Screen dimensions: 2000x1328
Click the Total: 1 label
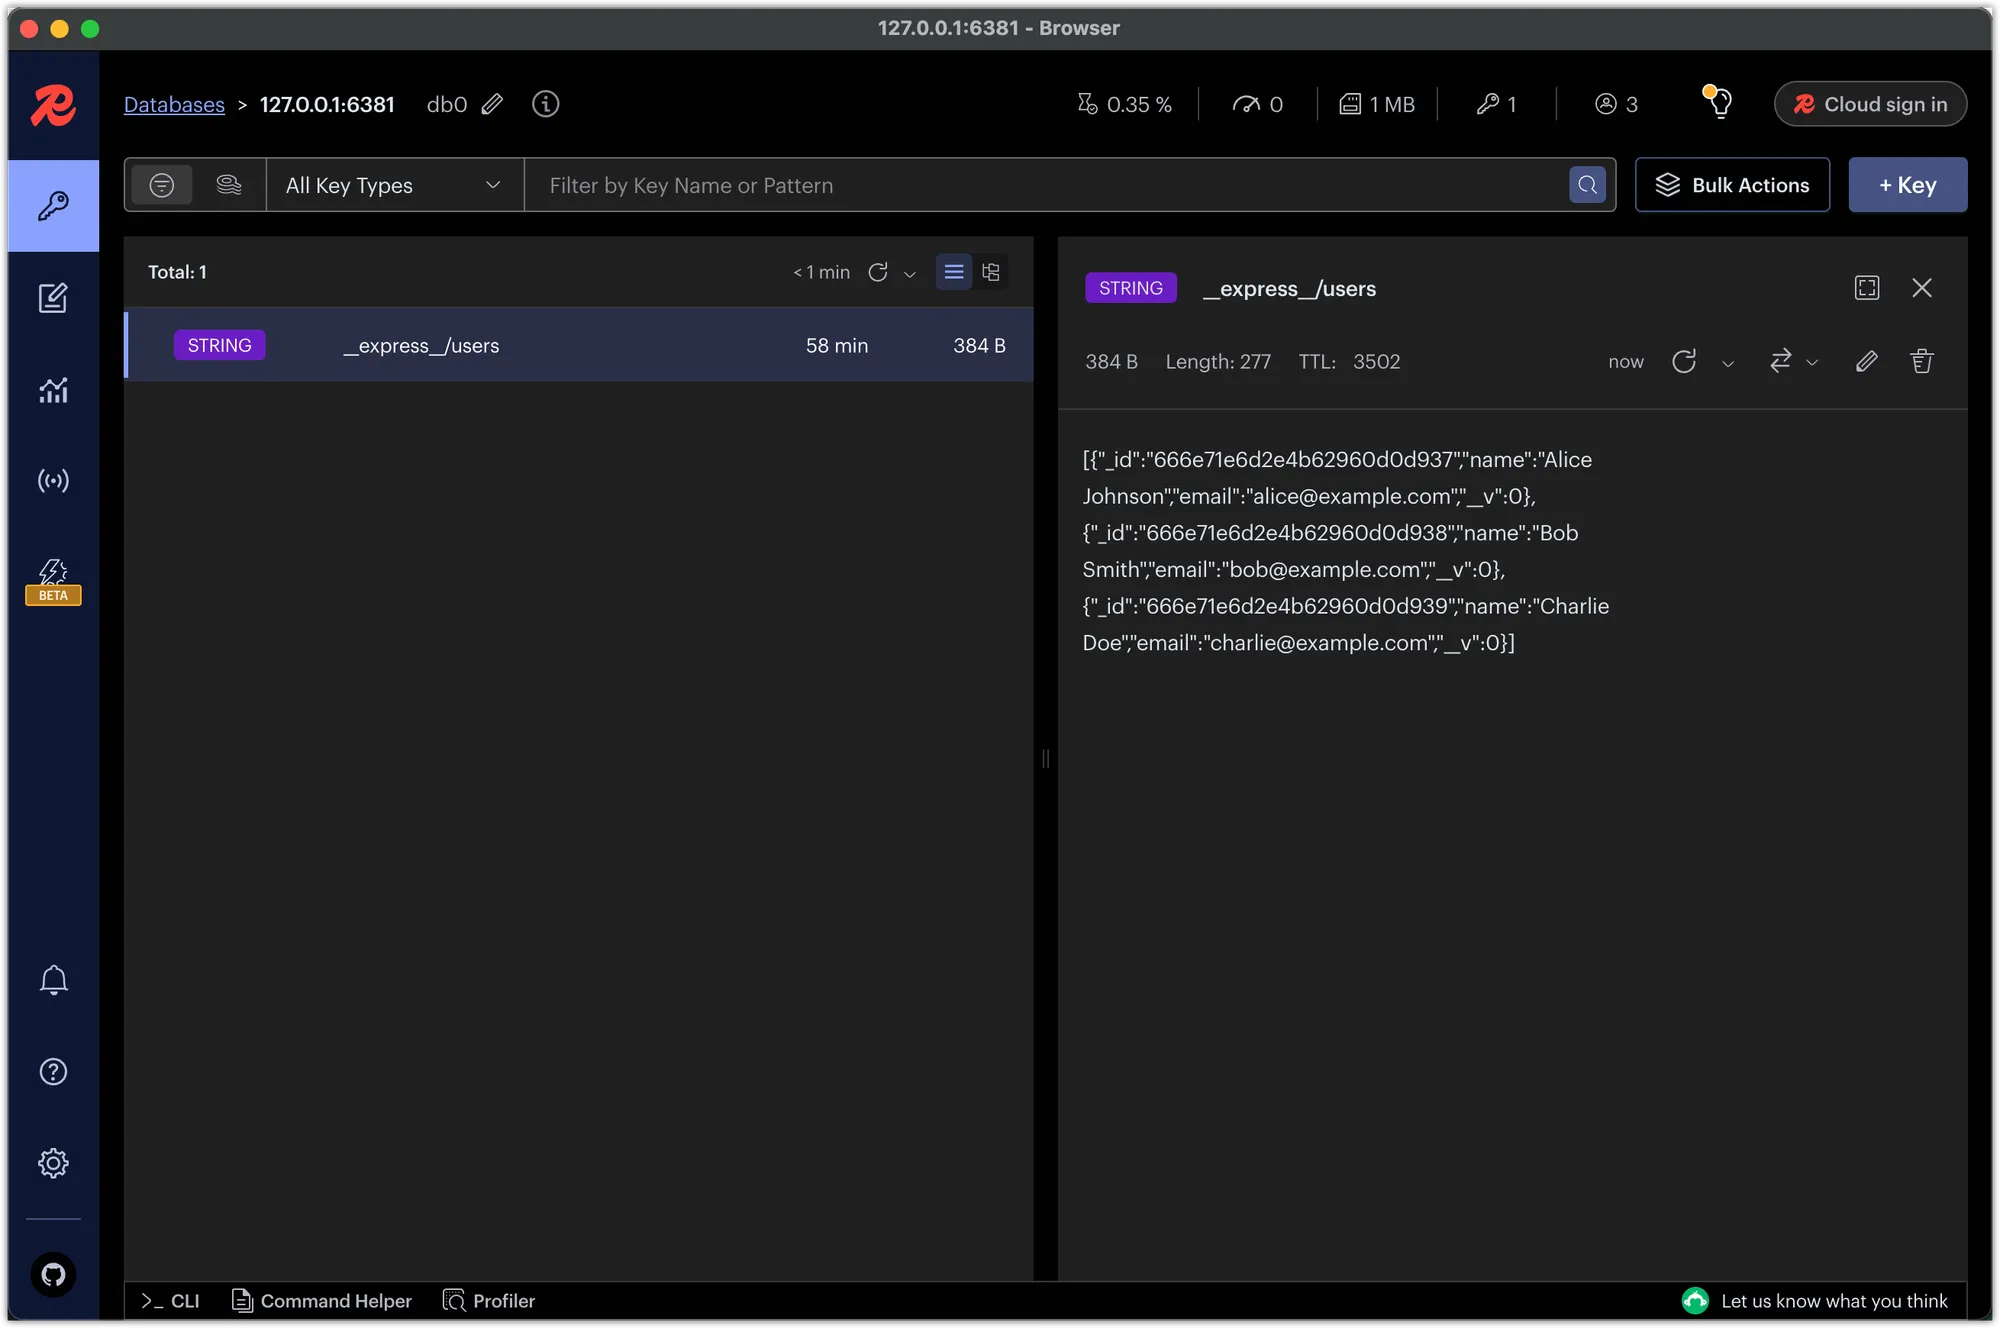pyautogui.click(x=177, y=272)
